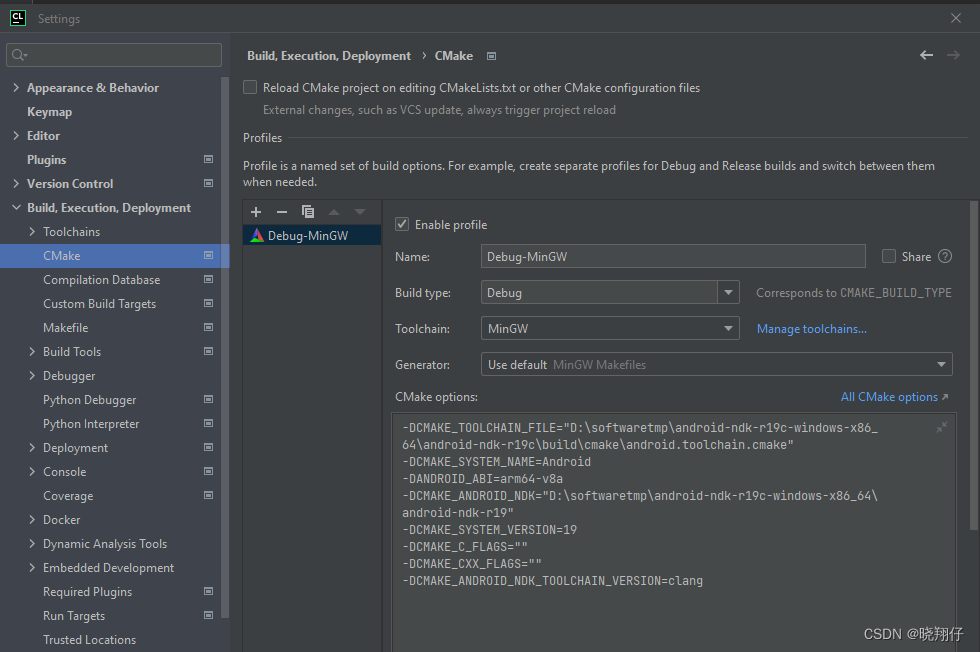The width and height of the screenshot is (980, 652).
Task: Click the project-level icon on Console row
Action: (209, 471)
